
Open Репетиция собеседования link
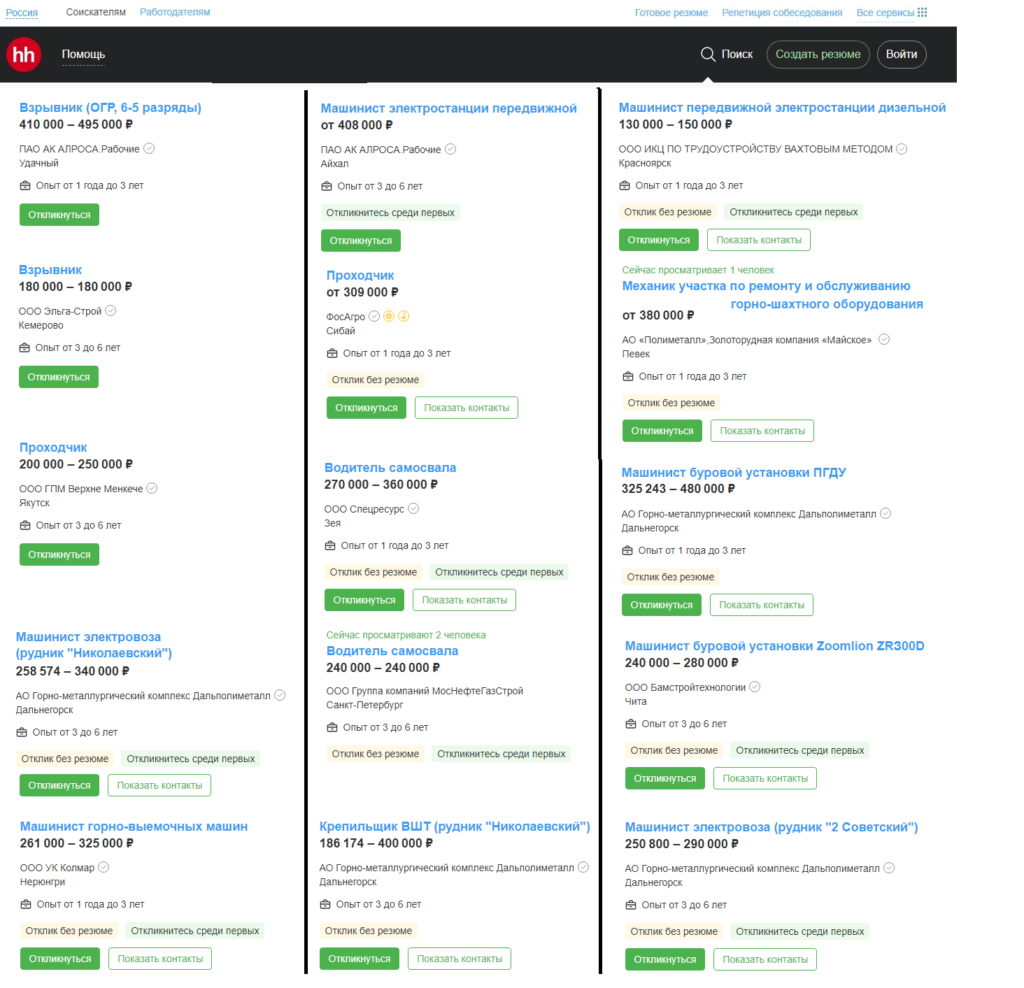coord(782,13)
